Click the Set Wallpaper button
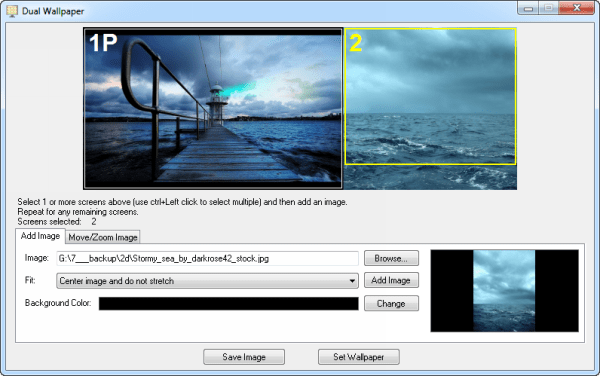Screen dimensions: 600x376 pyautogui.click(x=359, y=357)
